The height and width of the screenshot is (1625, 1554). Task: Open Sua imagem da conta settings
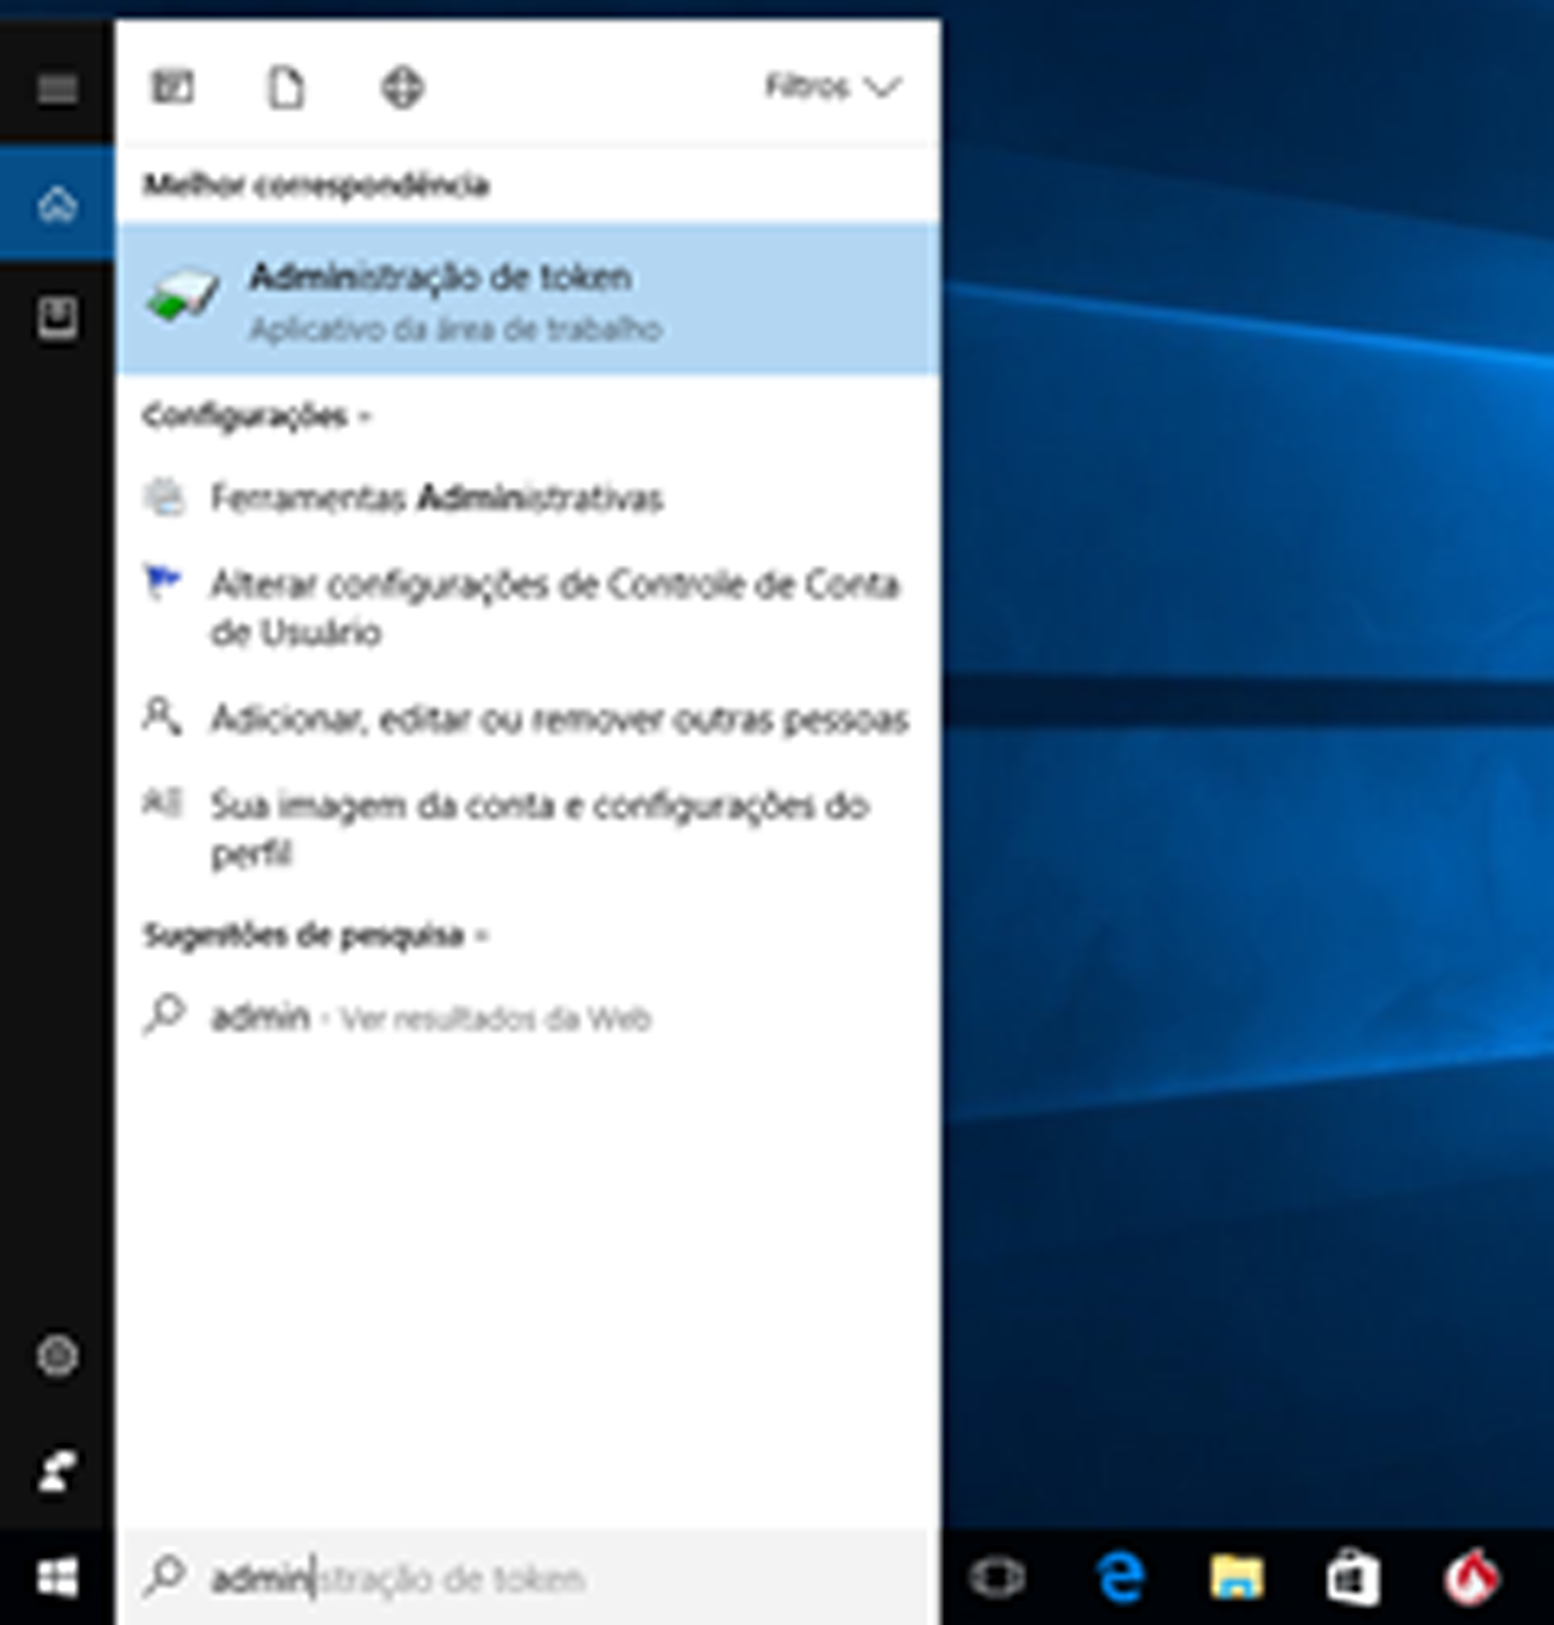coord(538,828)
